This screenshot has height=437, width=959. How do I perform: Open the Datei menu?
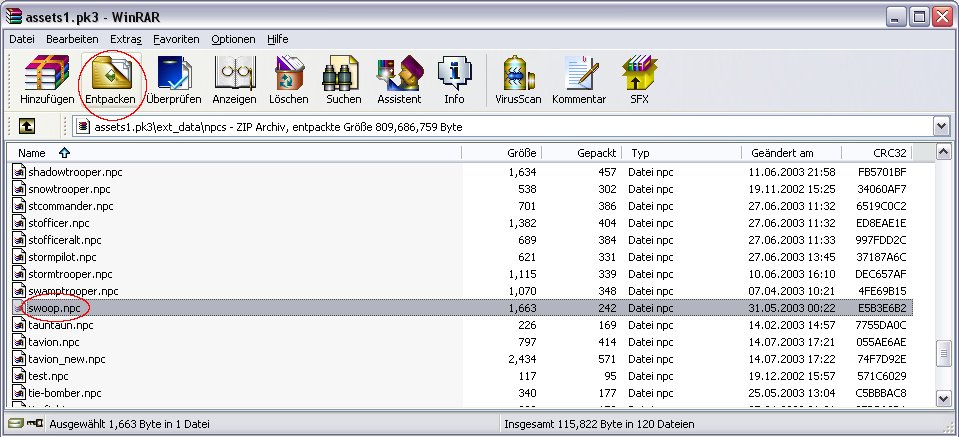[x=21, y=39]
